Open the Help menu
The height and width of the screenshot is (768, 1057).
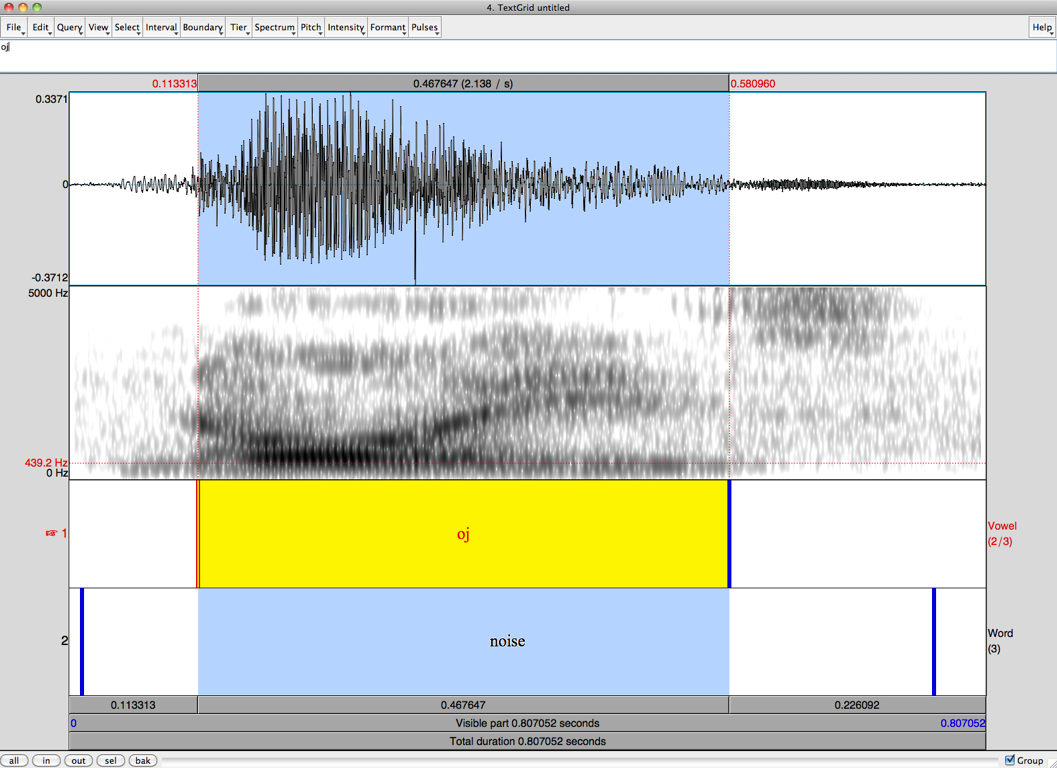(x=1042, y=28)
